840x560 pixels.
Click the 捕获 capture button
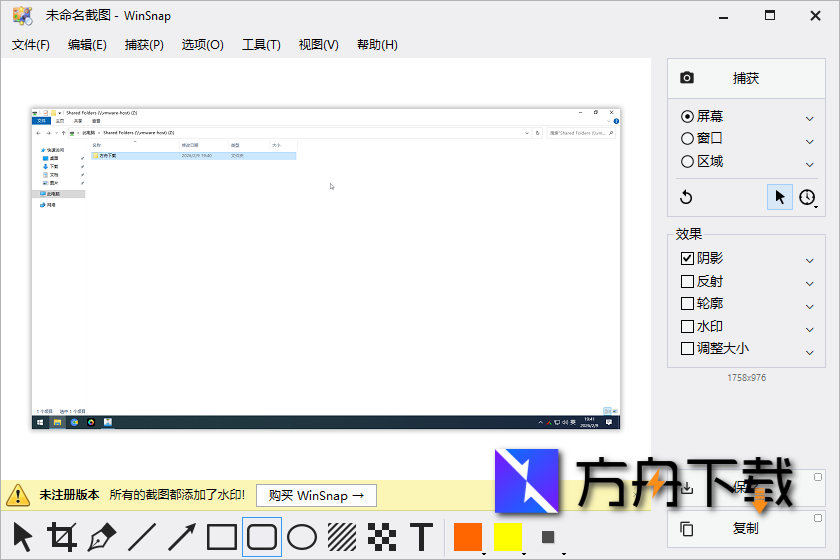click(x=746, y=78)
